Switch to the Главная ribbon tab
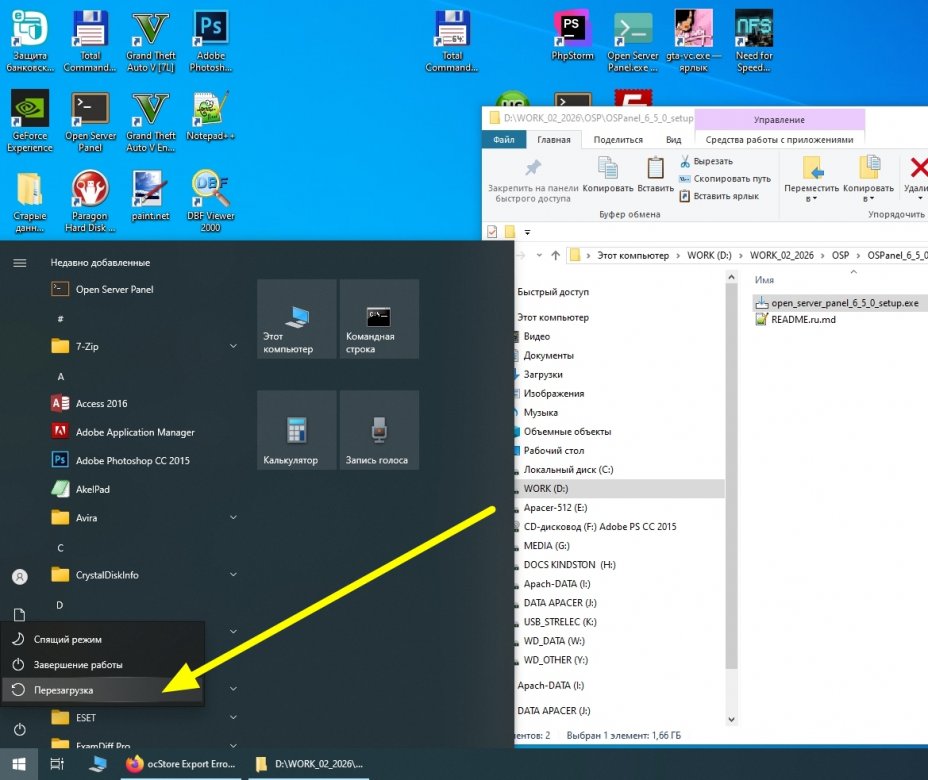928x780 pixels. coord(553,140)
